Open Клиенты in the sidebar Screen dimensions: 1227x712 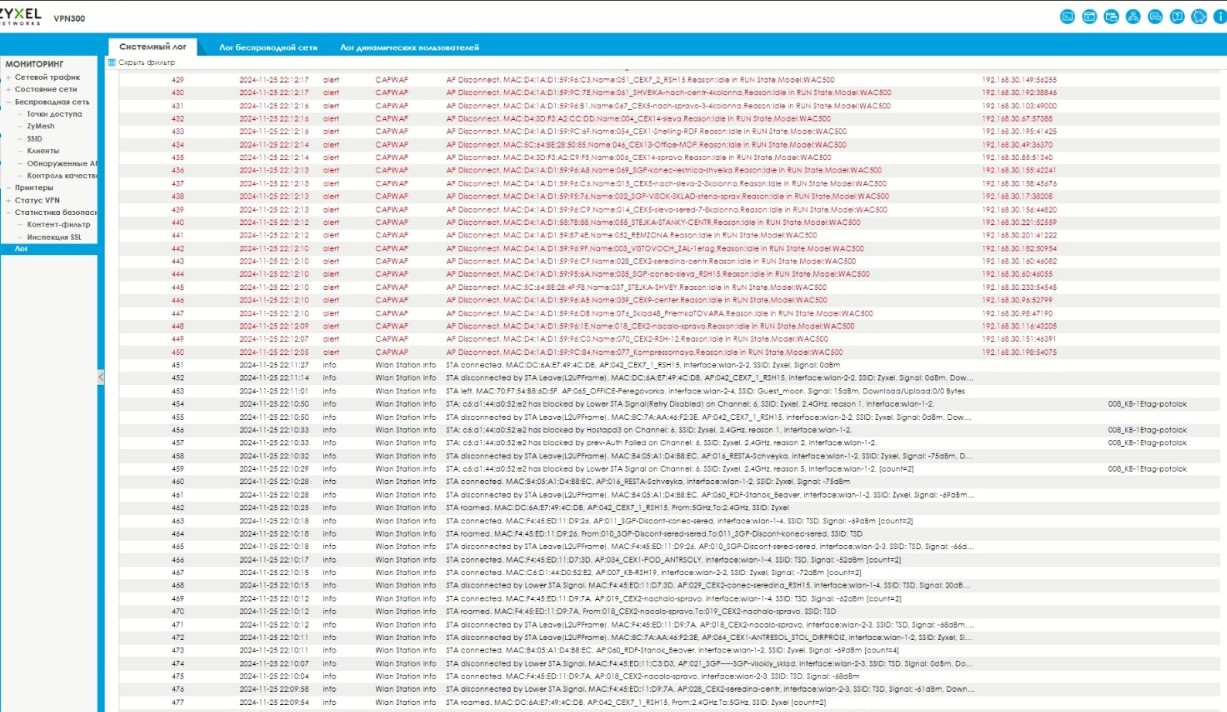pos(43,150)
